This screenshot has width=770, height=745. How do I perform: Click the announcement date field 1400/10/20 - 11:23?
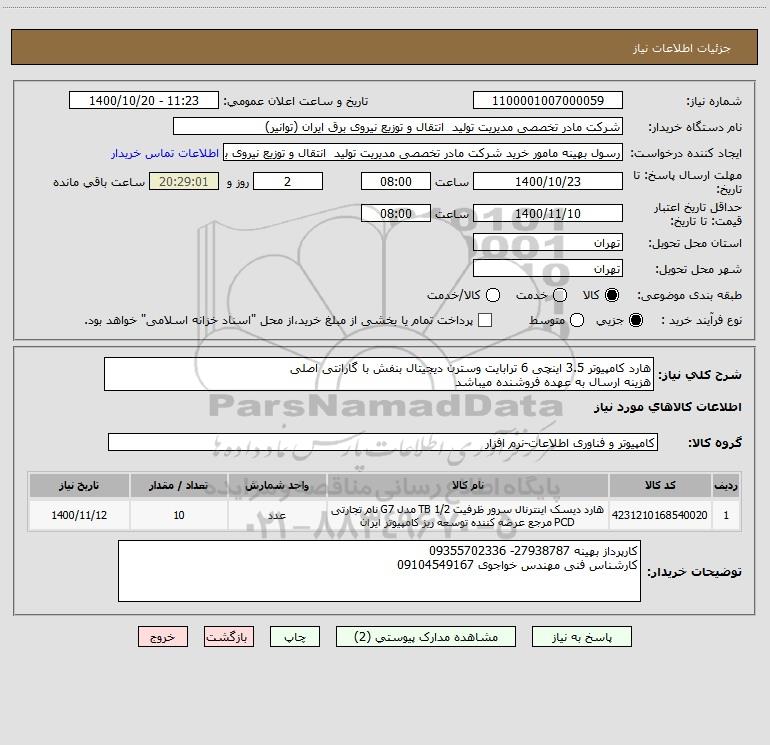(144, 100)
